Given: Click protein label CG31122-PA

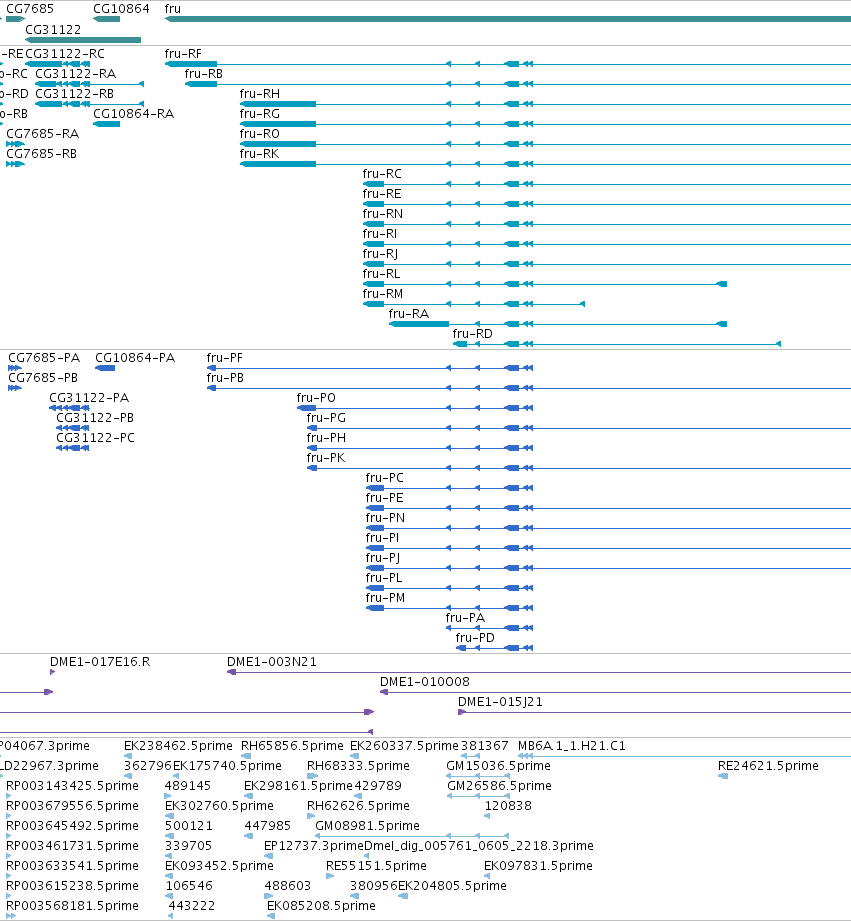Looking at the screenshot, I should 89,397.
